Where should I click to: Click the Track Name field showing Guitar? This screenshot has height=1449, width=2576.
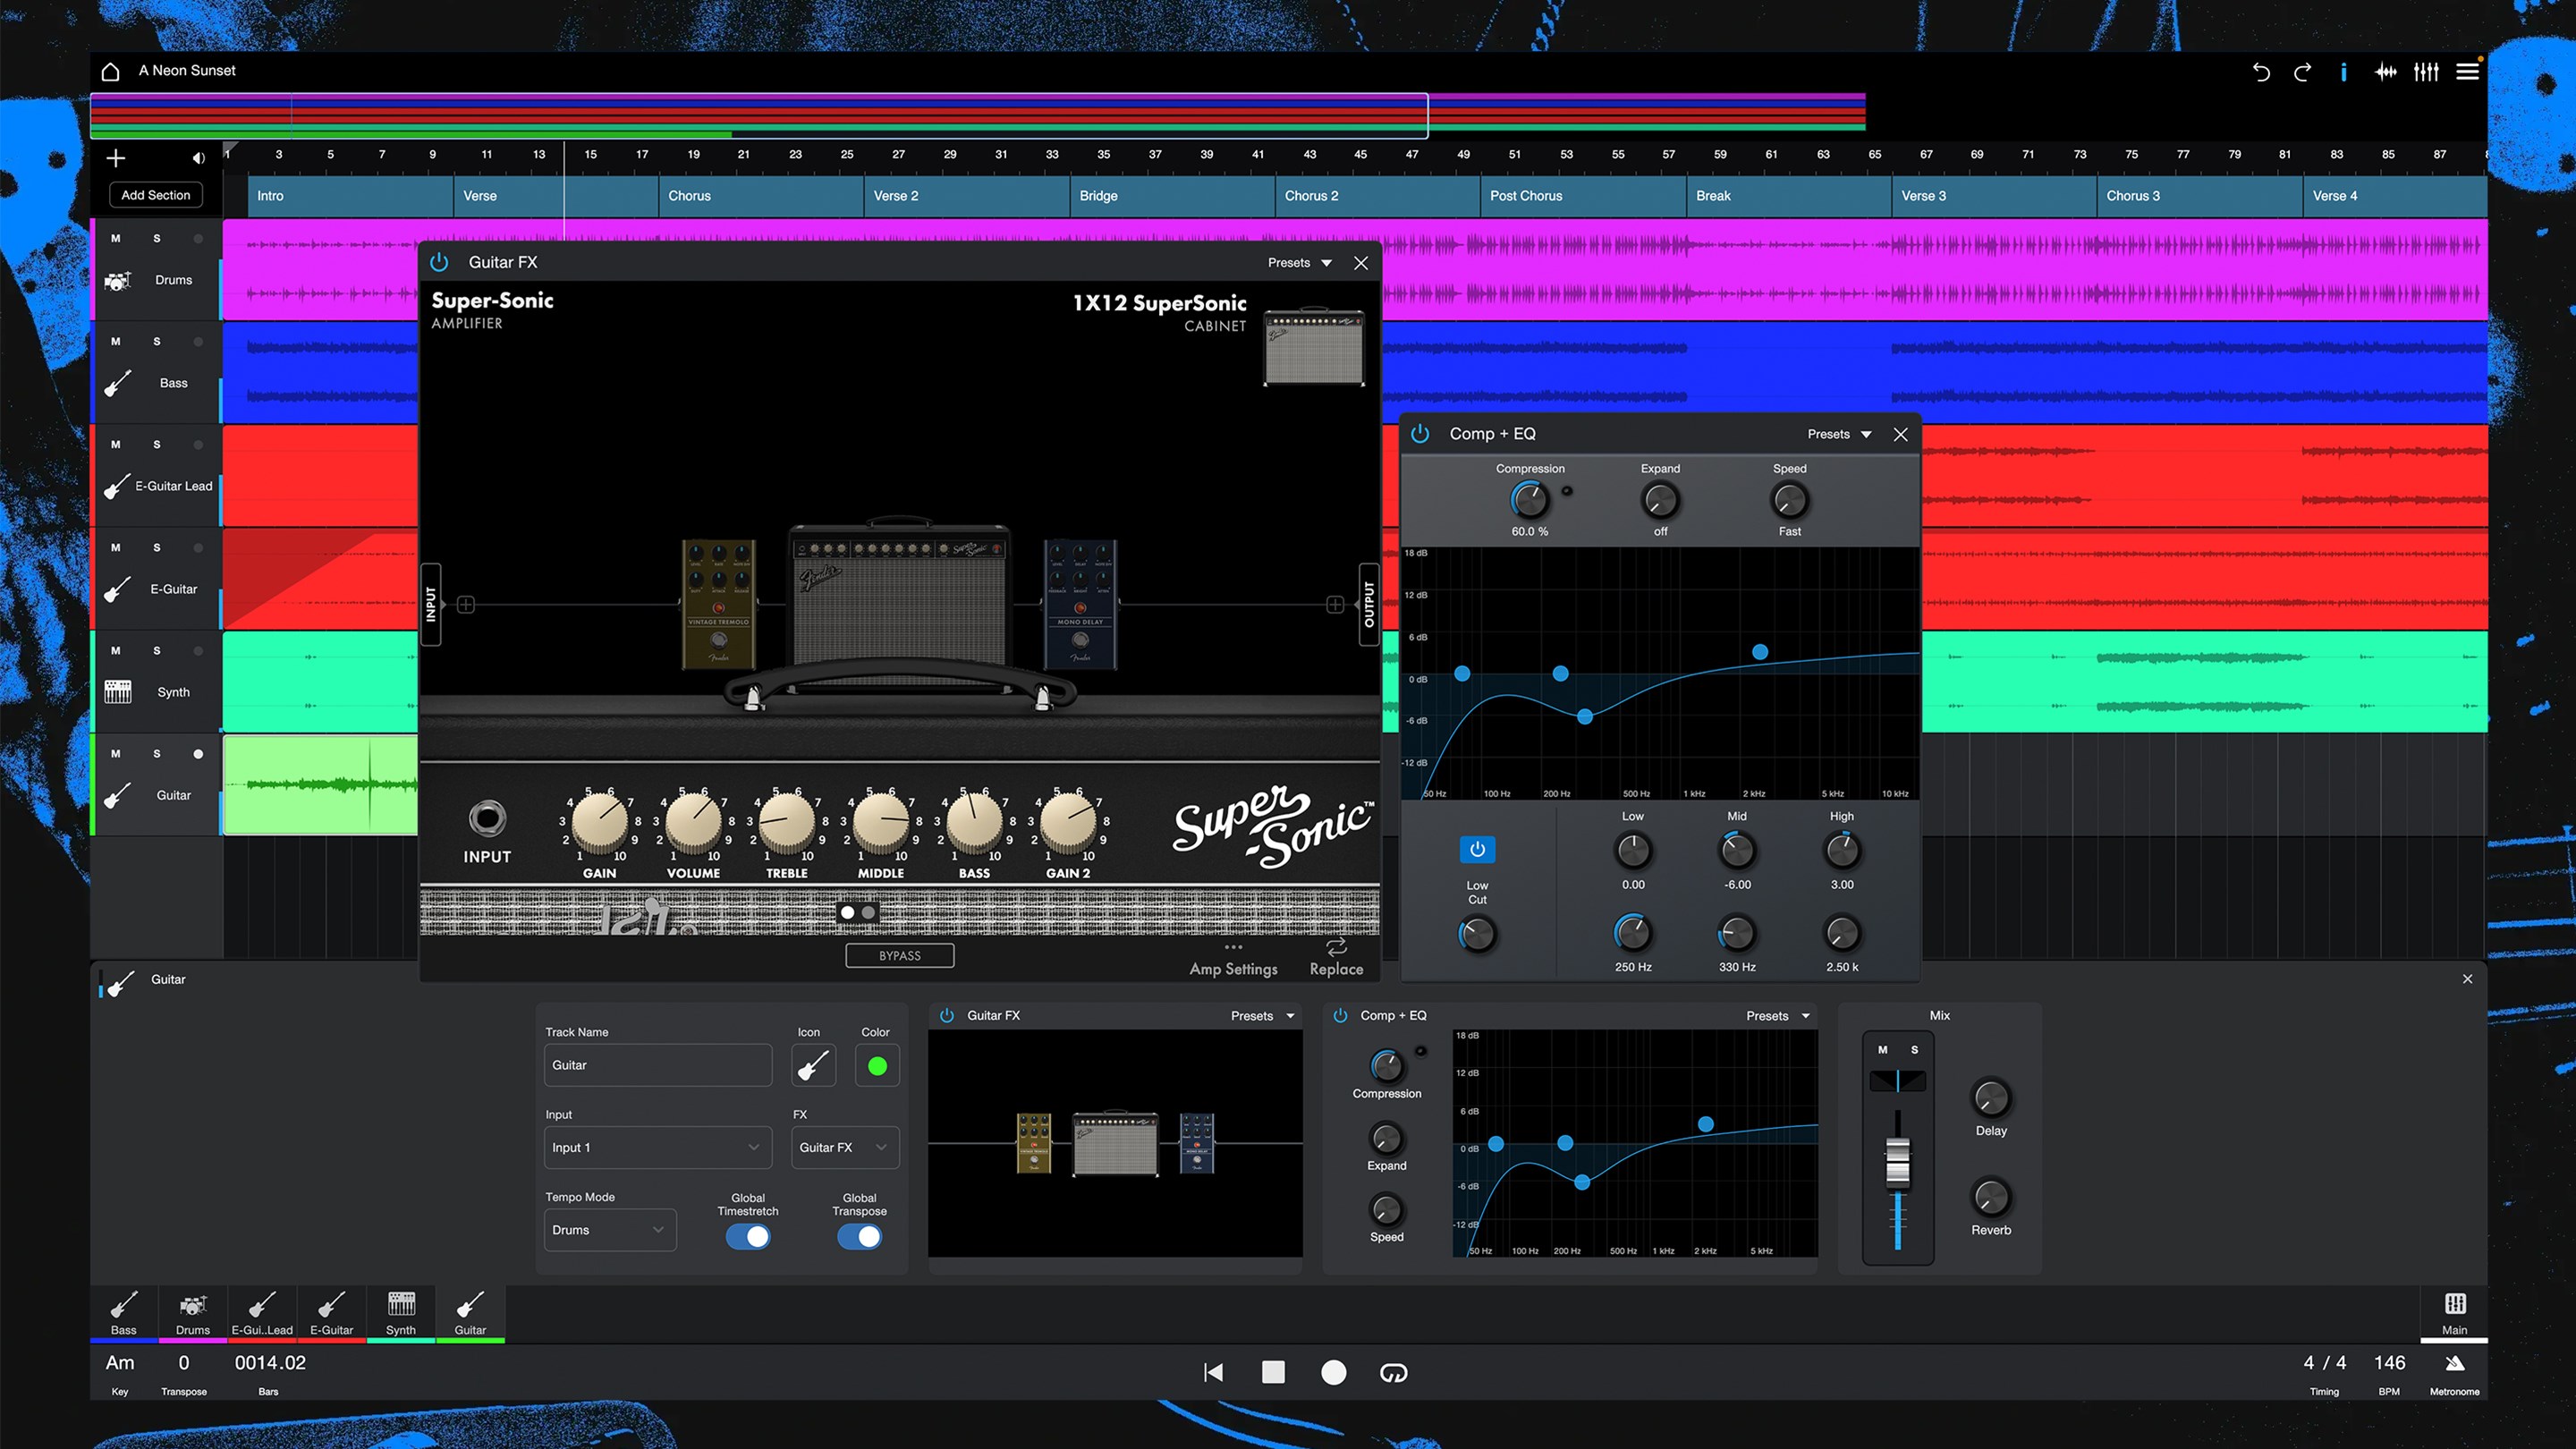[657, 1064]
